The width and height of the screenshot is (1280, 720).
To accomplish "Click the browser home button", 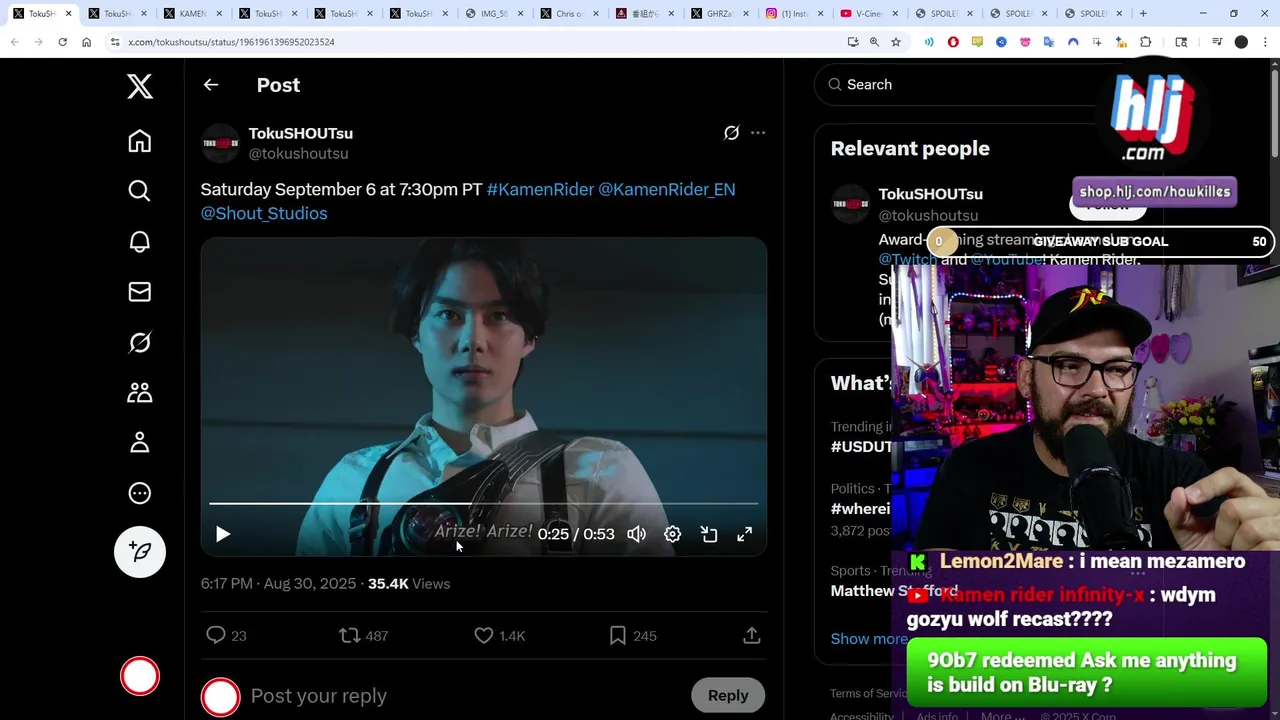I will [86, 42].
